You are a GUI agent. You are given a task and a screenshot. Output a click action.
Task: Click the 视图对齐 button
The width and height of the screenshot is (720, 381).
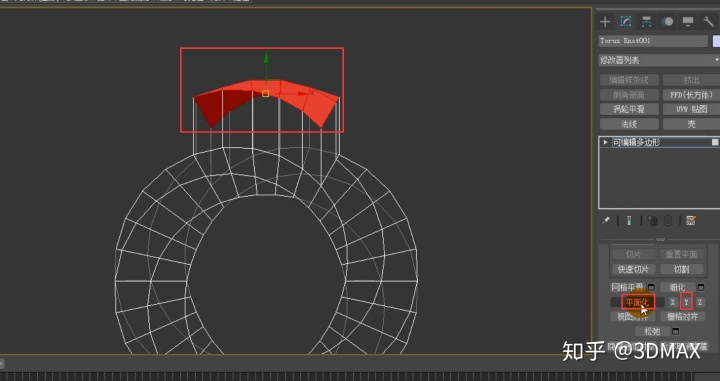(x=633, y=316)
